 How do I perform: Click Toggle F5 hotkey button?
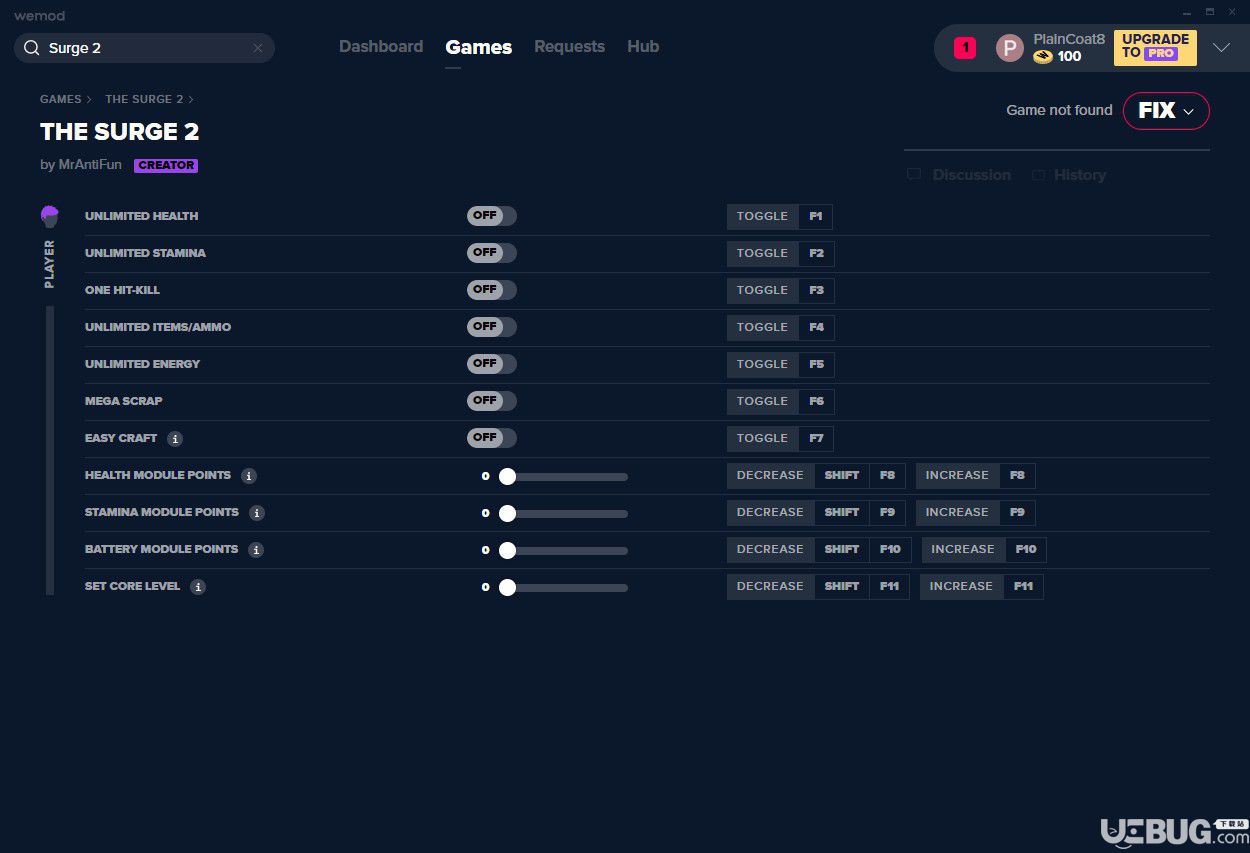click(781, 364)
